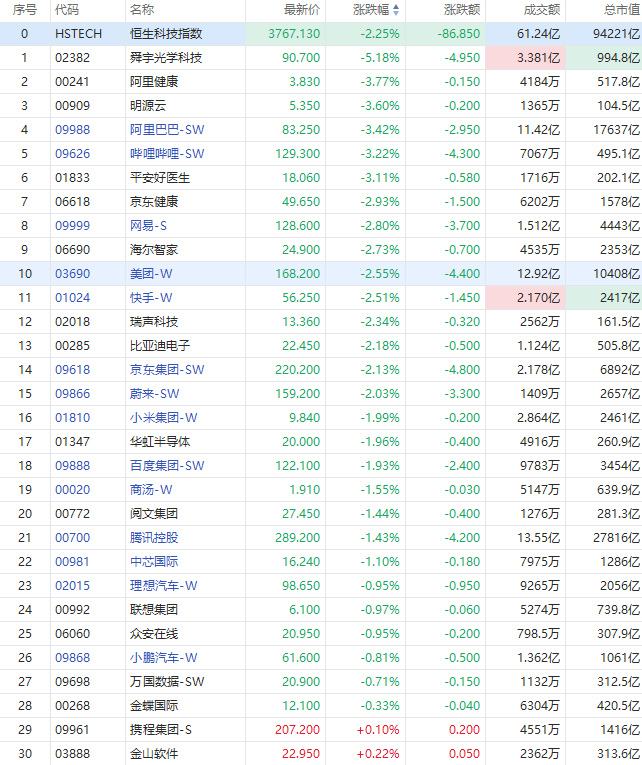Click stock code 02382
Screen dimensions: 642x765
(x=73, y=58)
